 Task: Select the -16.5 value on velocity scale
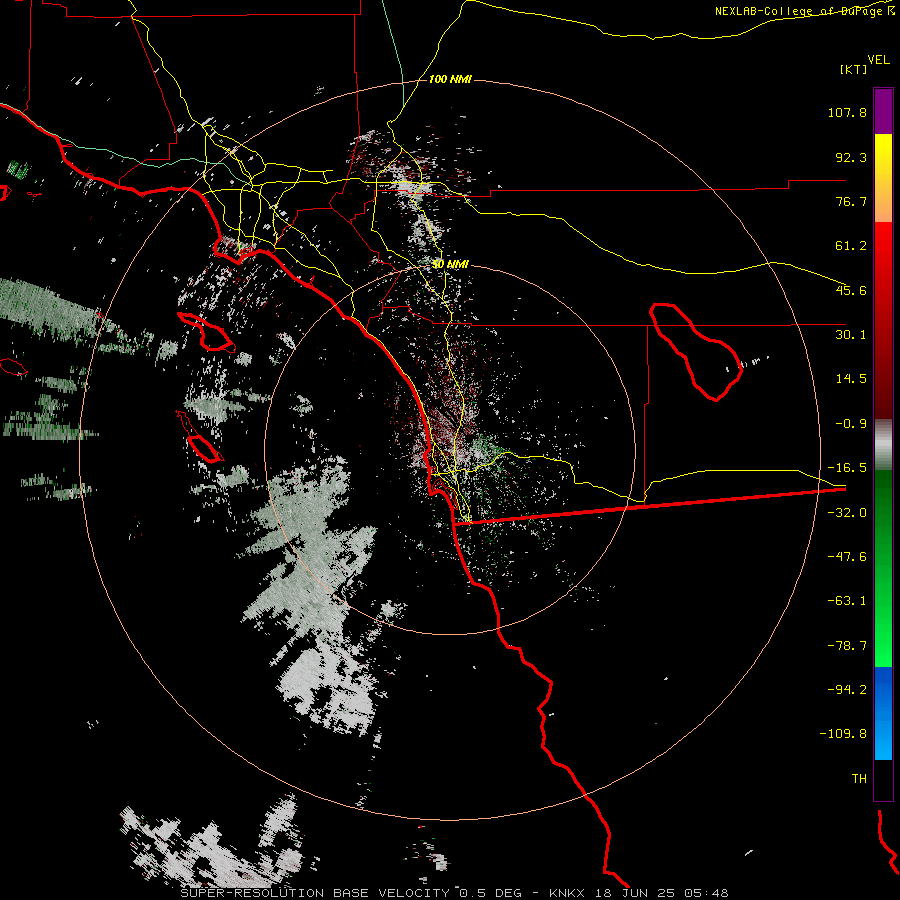click(847, 468)
